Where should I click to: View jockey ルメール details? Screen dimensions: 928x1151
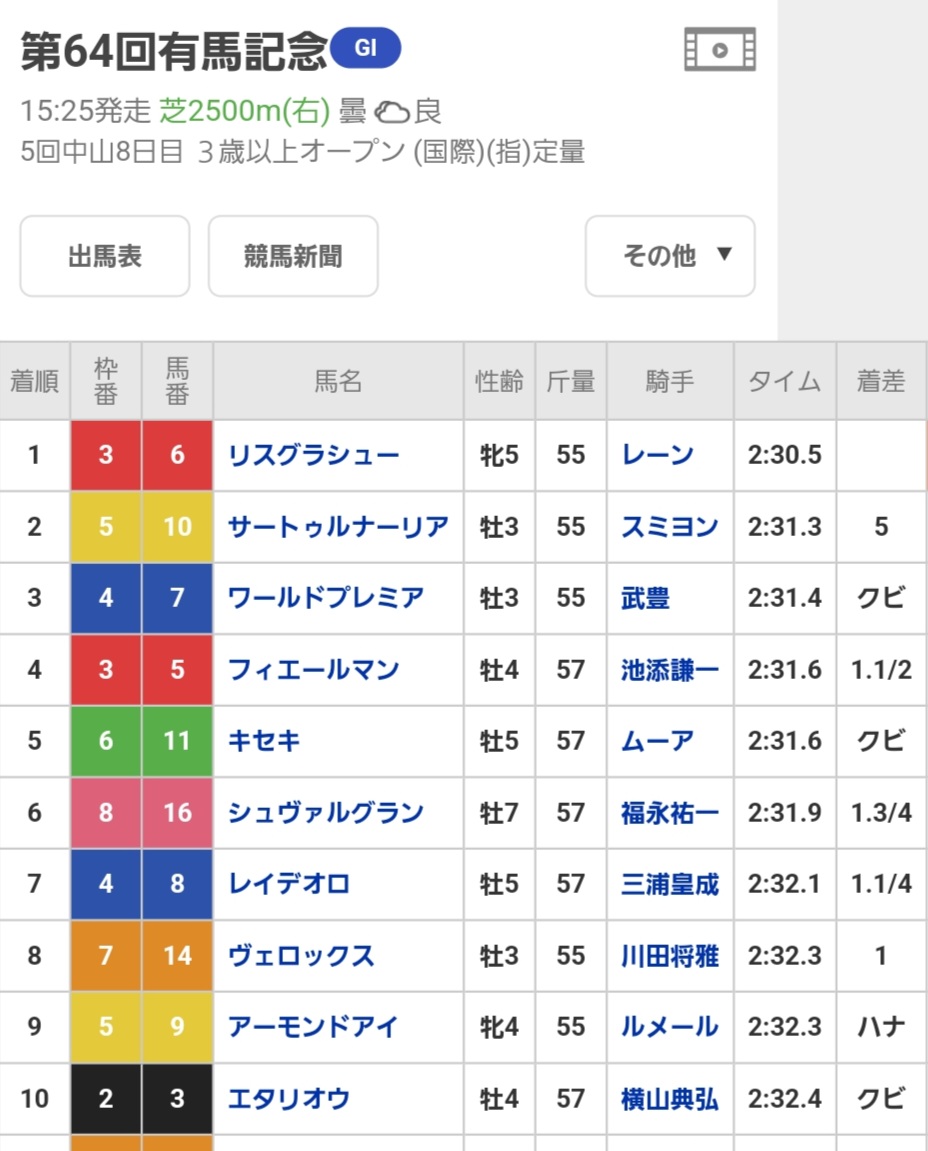669,1027
